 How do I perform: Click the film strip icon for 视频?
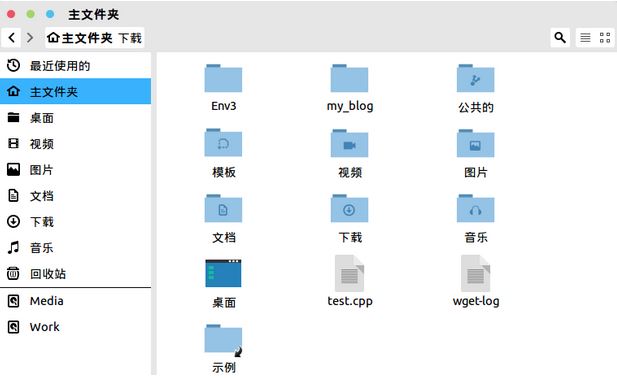click(13, 143)
